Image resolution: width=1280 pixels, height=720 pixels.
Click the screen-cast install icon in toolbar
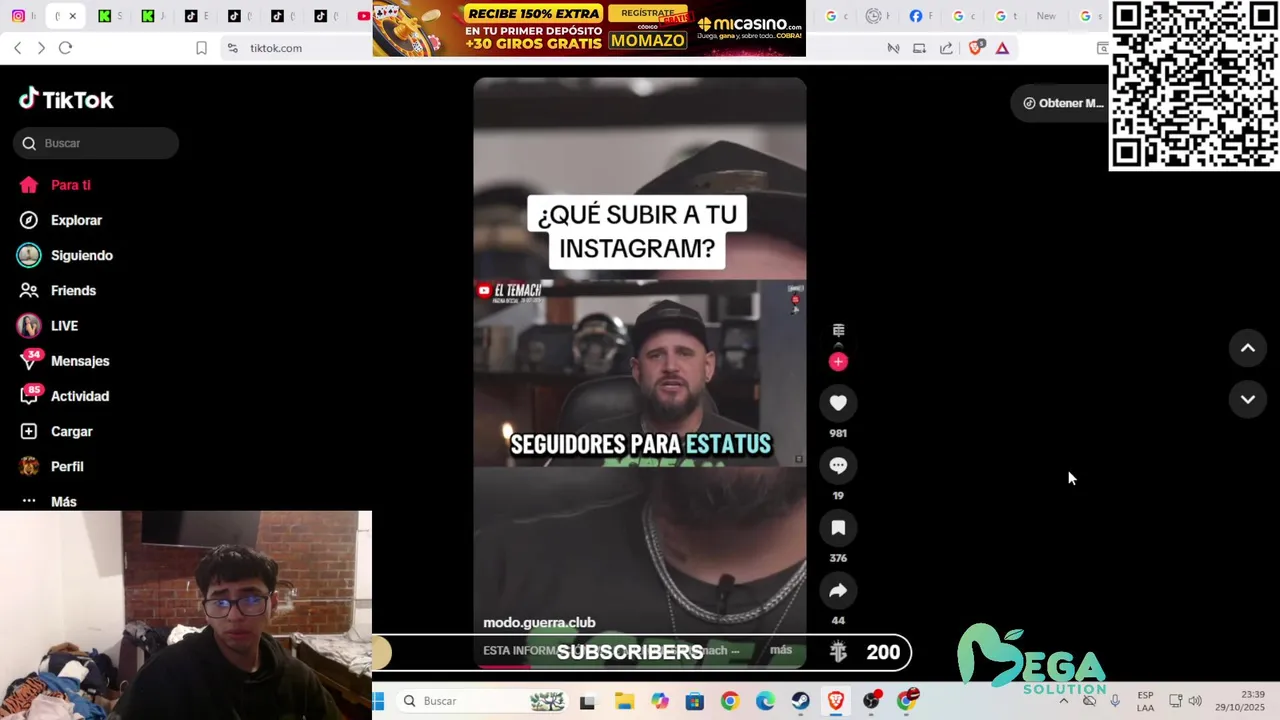coord(919,48)
